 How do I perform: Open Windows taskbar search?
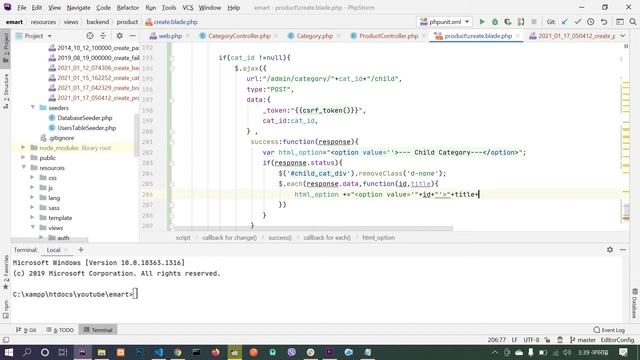pyautogui.click(x=27, y=352)
